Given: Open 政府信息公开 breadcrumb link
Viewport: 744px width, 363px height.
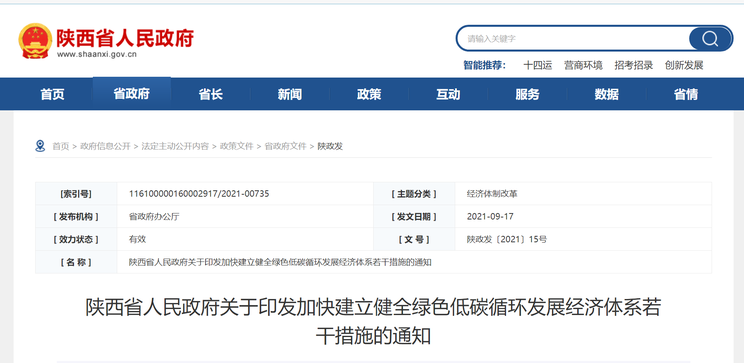Looking at the screenshot, I should pyautogui.click(x=105, y=146).
